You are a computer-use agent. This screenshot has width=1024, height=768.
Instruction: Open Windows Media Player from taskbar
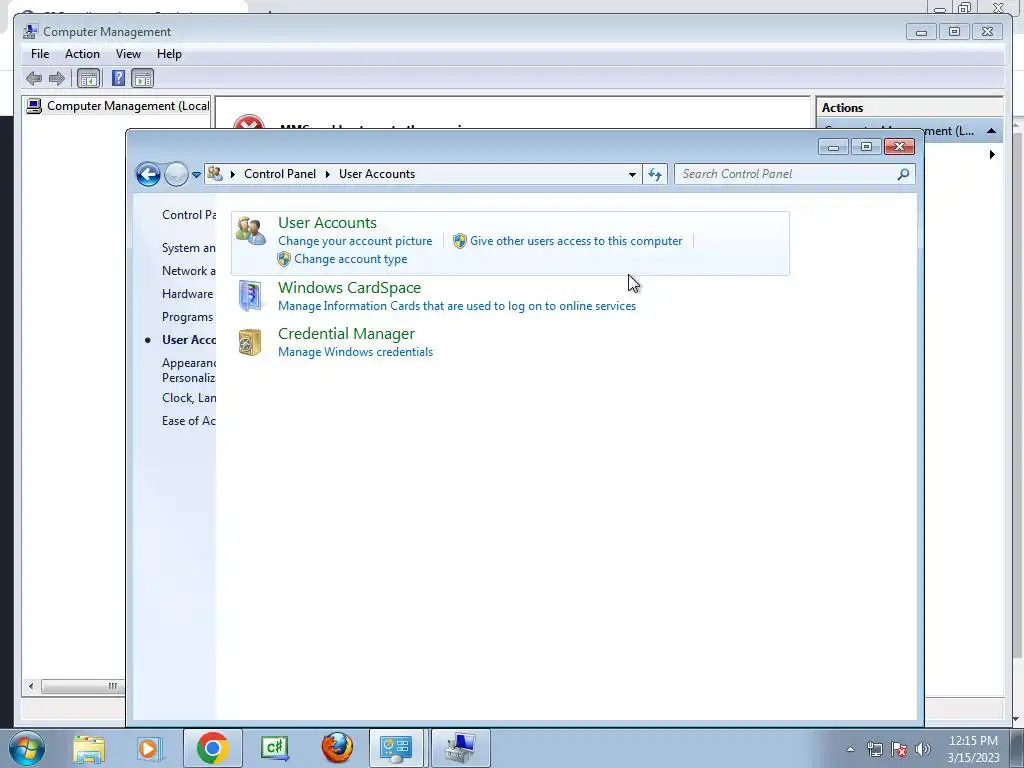tap(148, 748)
